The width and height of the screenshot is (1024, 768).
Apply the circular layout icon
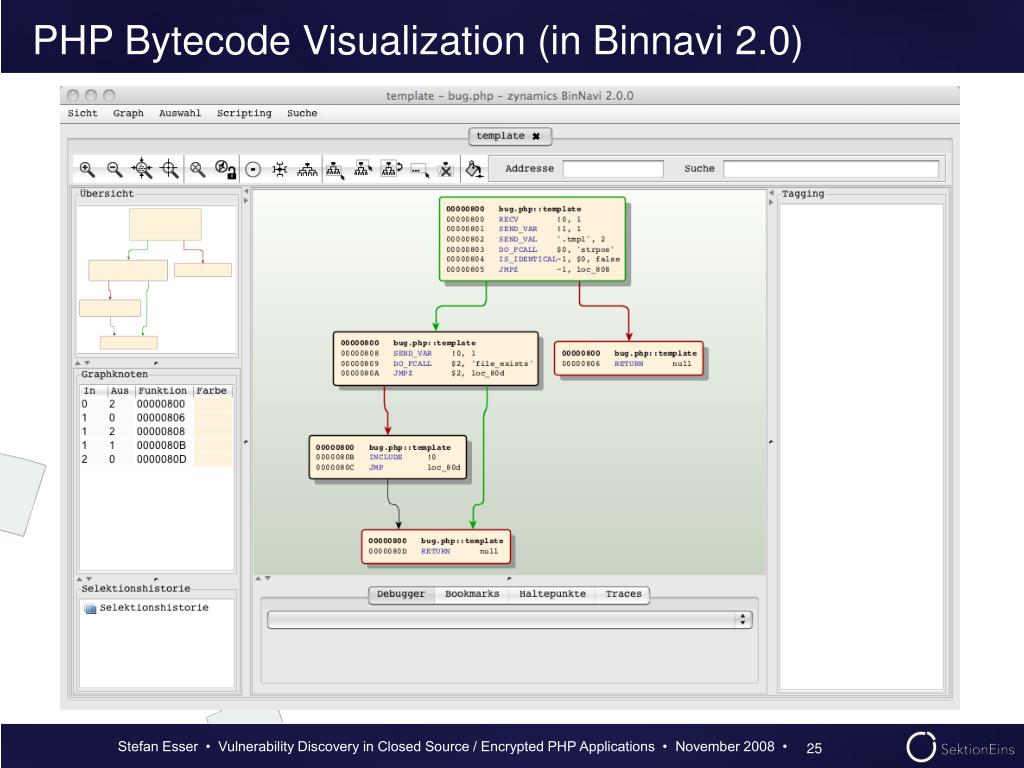[253, 170]
